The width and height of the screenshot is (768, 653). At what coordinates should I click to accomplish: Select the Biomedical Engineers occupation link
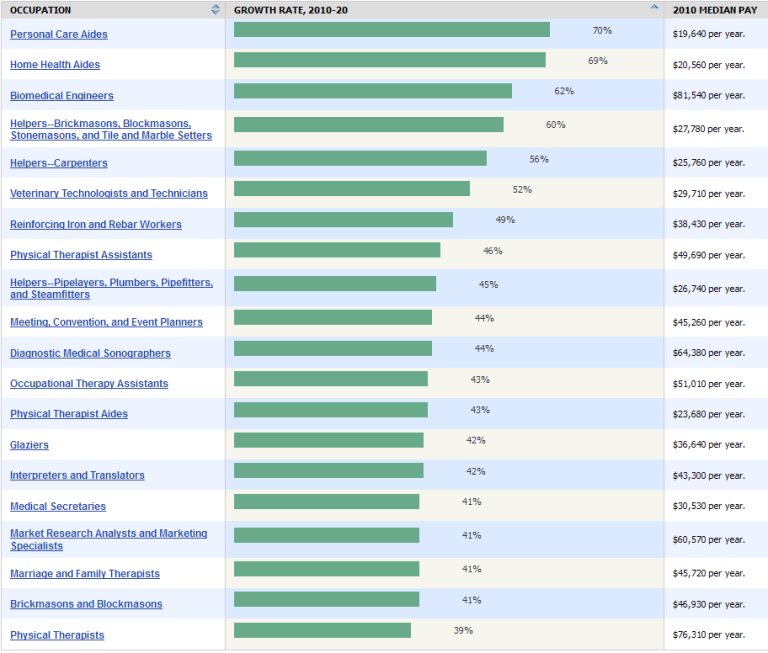point(62,96)
